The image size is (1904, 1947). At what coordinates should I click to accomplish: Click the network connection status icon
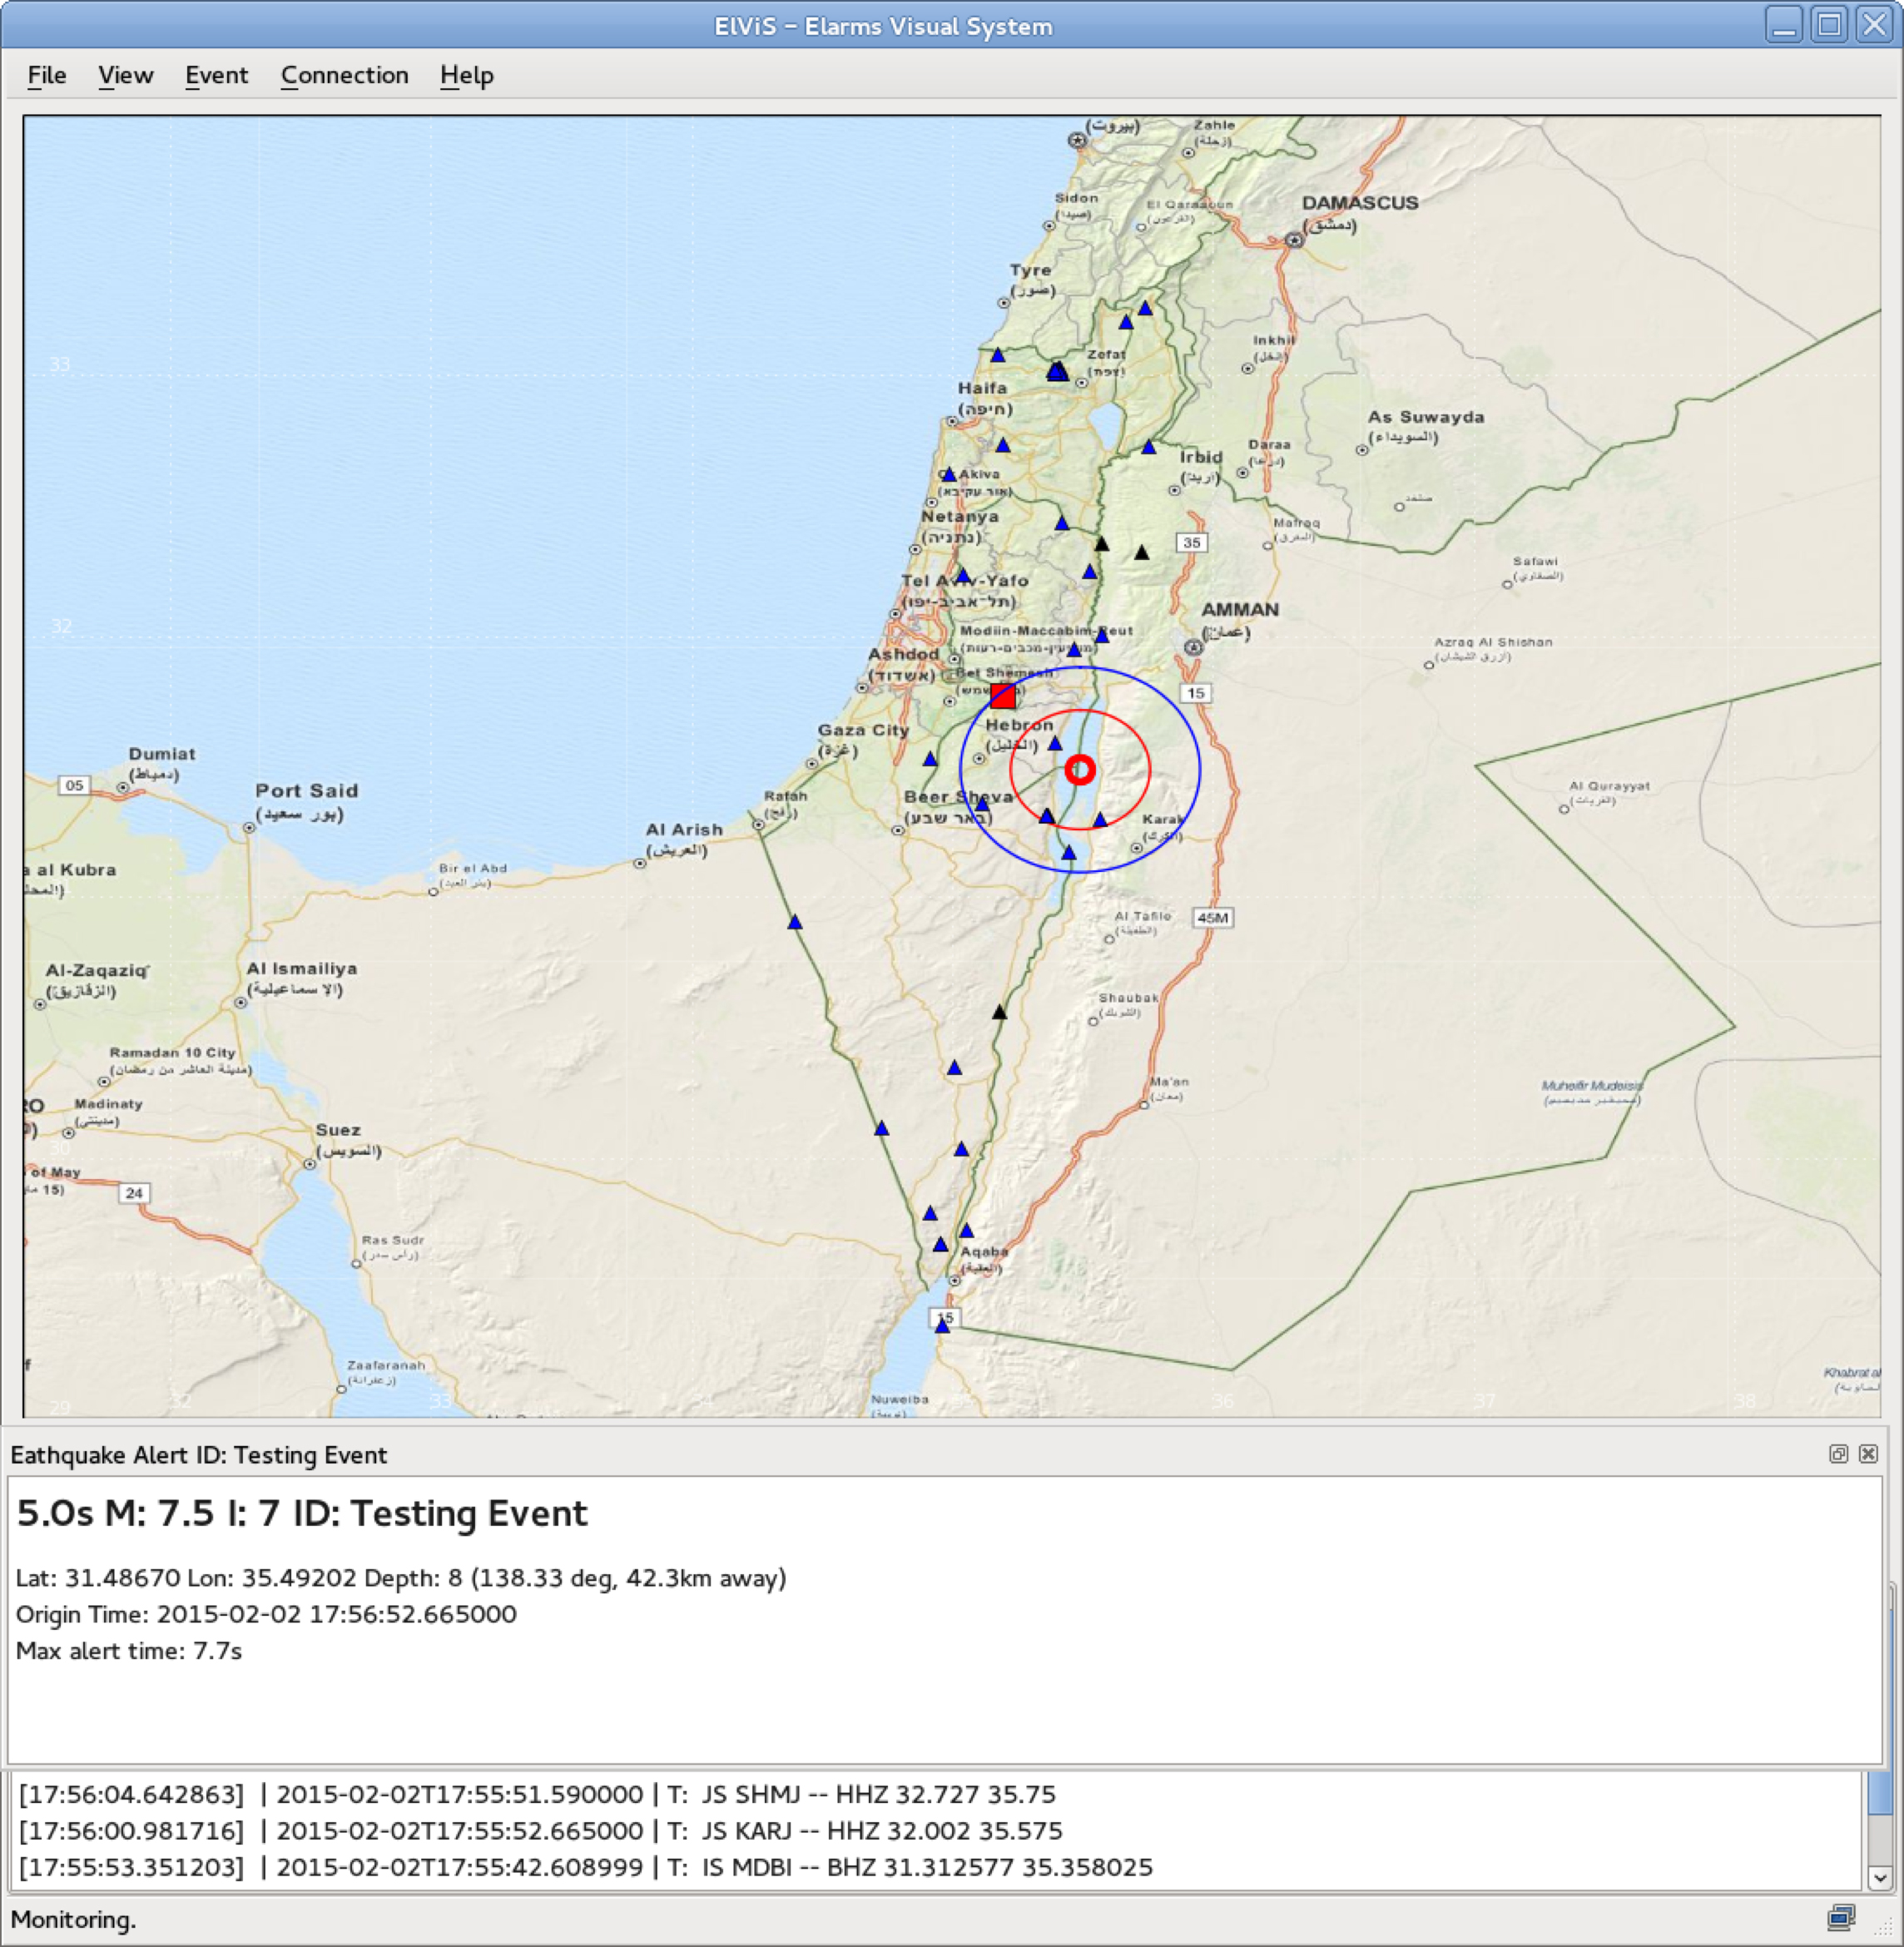tap(1841, 1918)
